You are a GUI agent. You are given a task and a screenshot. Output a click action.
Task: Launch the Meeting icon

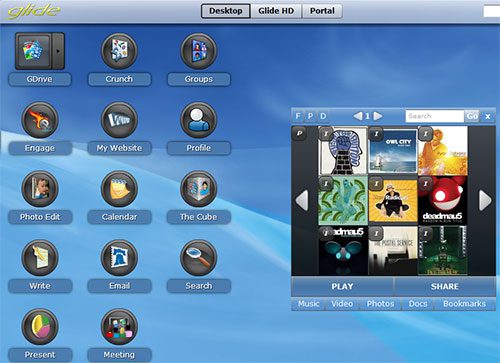pyautogui.click(x=119, y=327)
